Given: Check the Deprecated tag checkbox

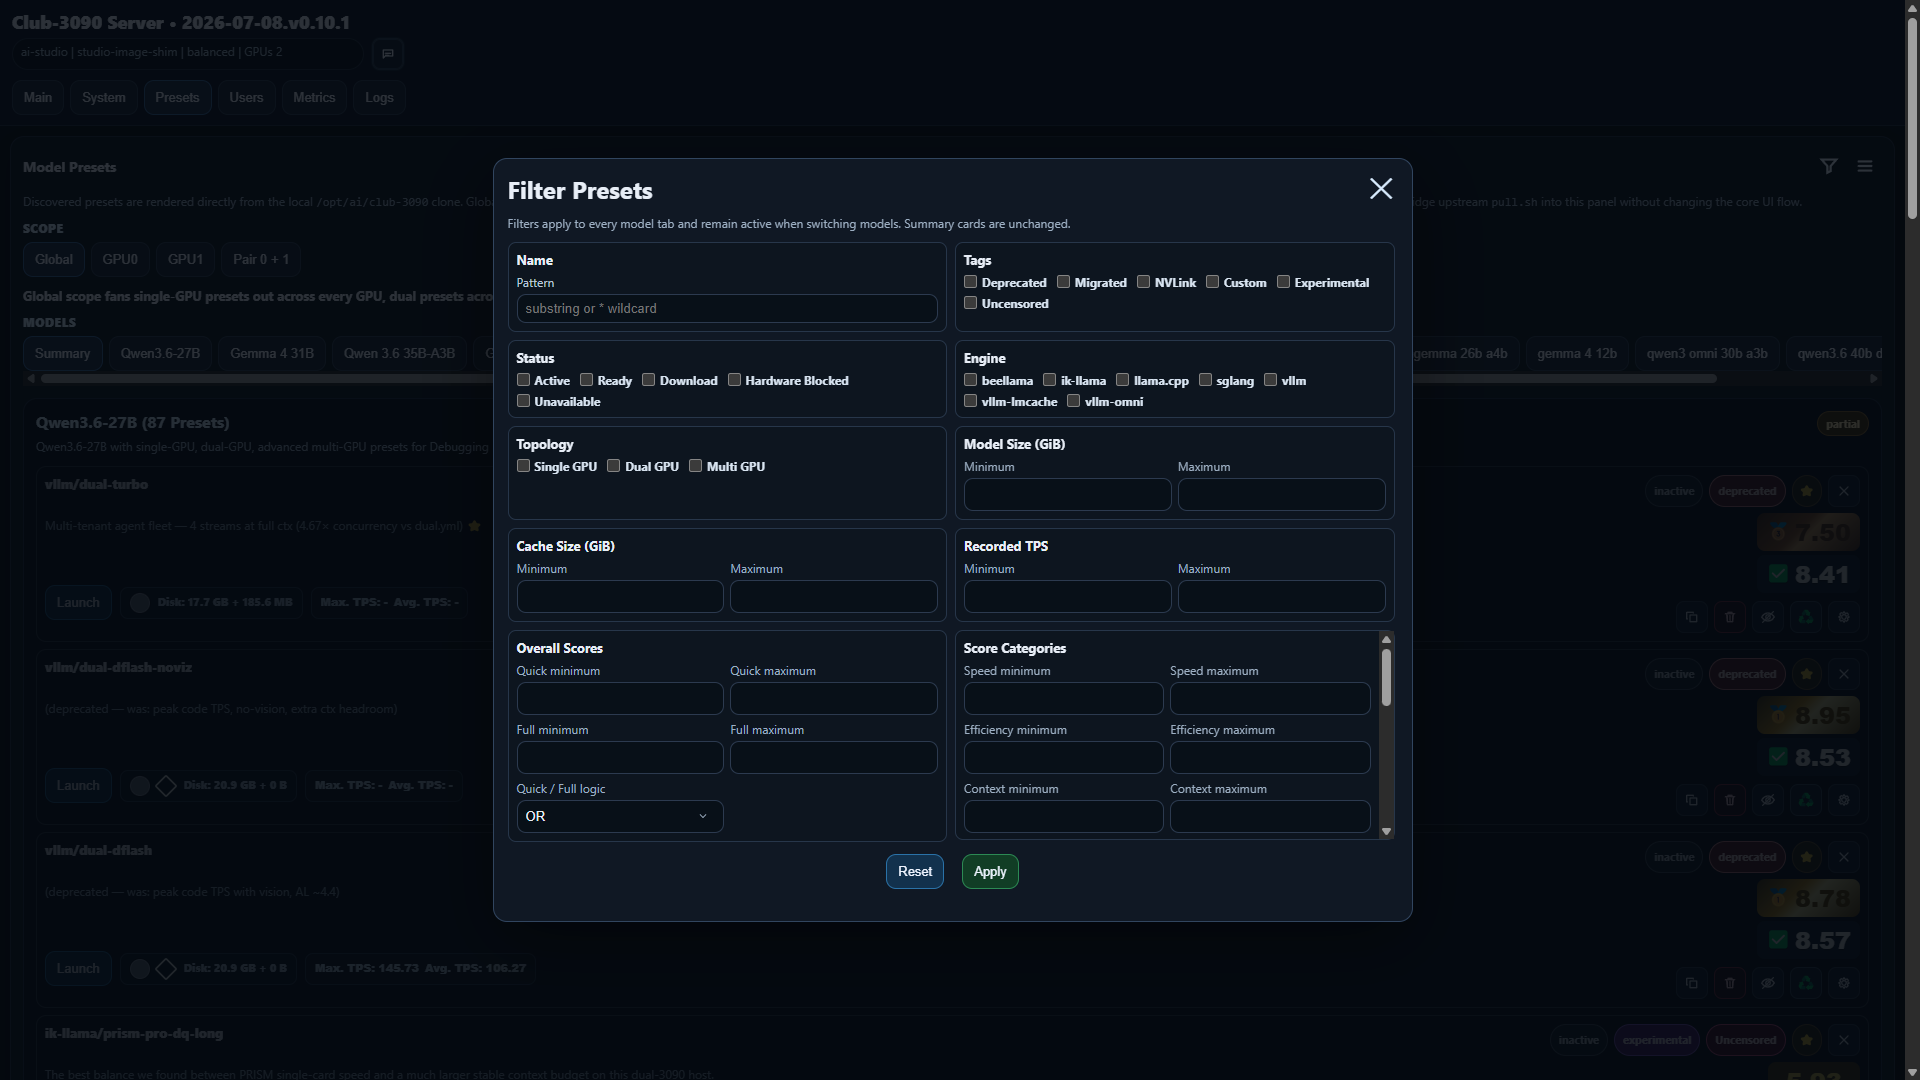Looking at the screenshot, I should 970,282.
